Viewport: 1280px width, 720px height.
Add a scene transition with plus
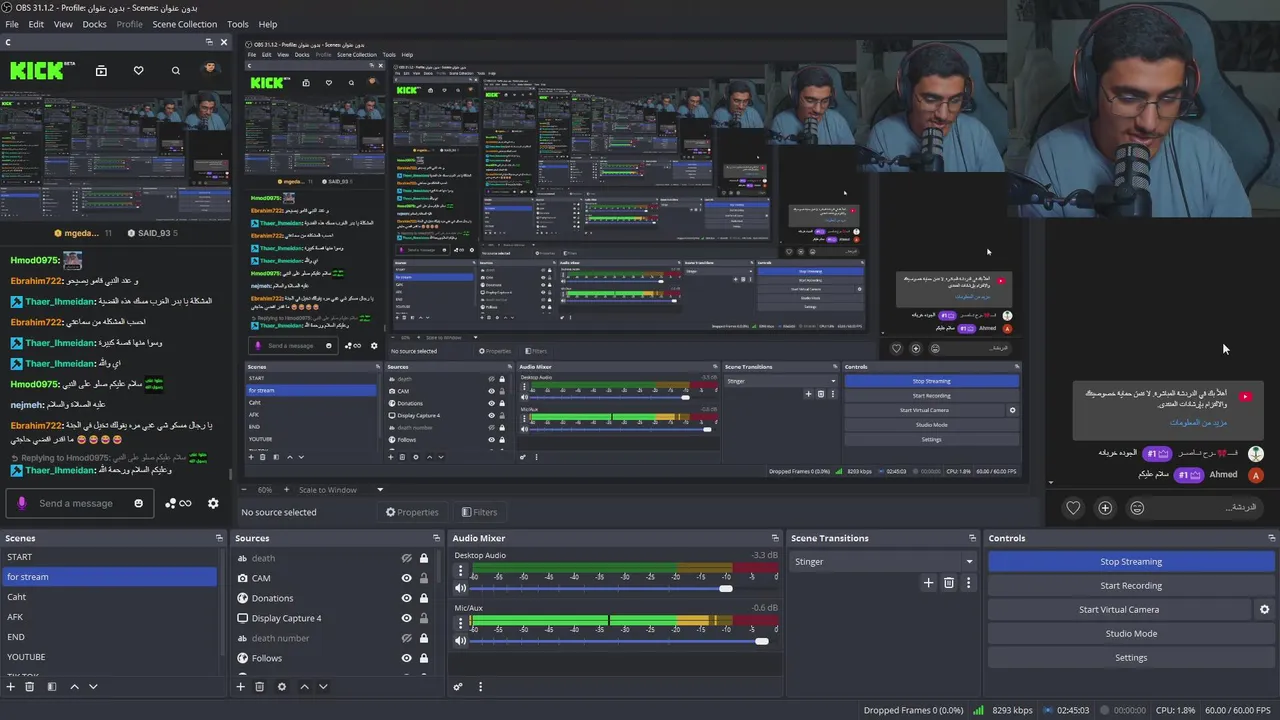(x=928, y=583)
